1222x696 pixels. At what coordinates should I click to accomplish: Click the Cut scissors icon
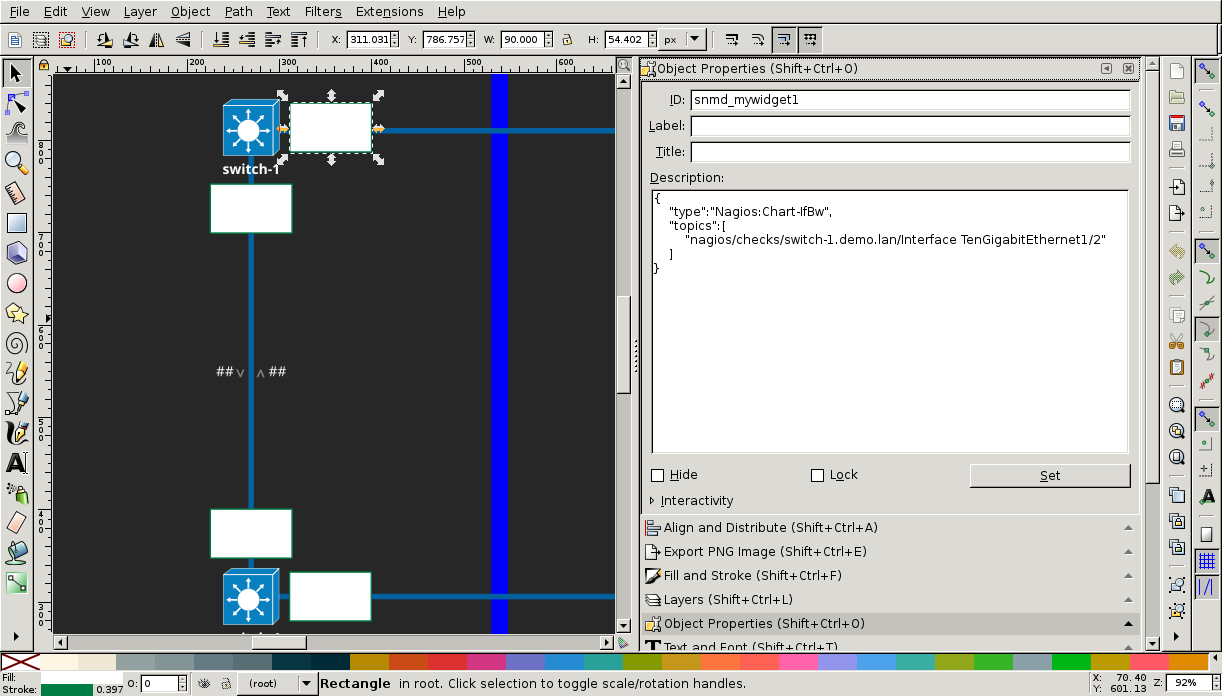[x=1177, y=341]
